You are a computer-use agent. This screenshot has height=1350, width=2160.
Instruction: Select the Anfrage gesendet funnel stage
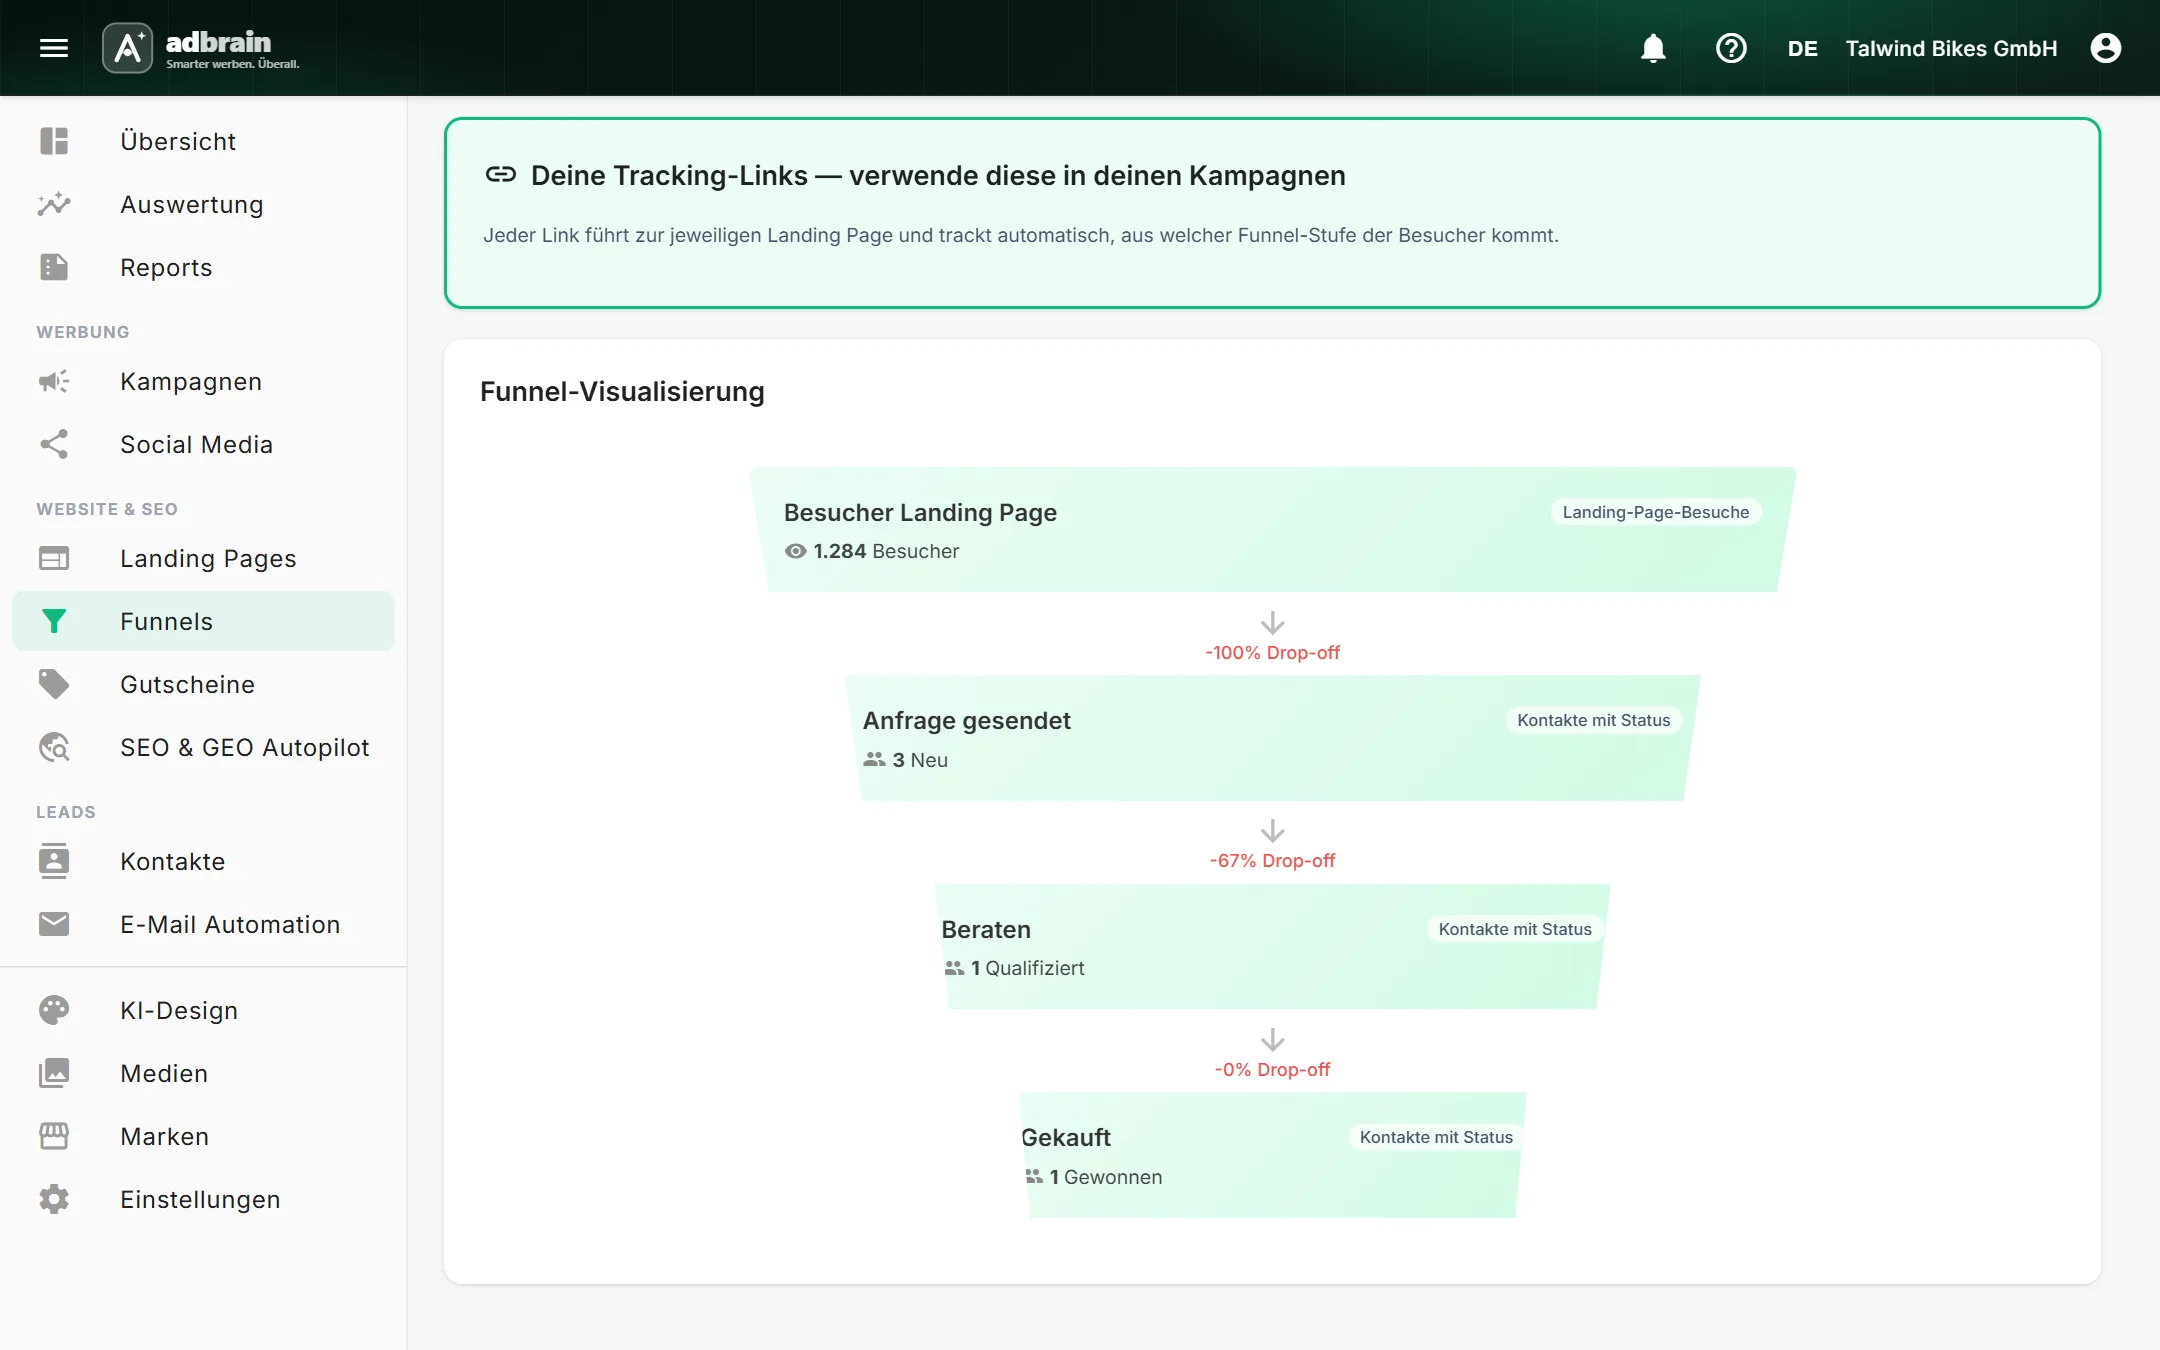[1272, 738]
